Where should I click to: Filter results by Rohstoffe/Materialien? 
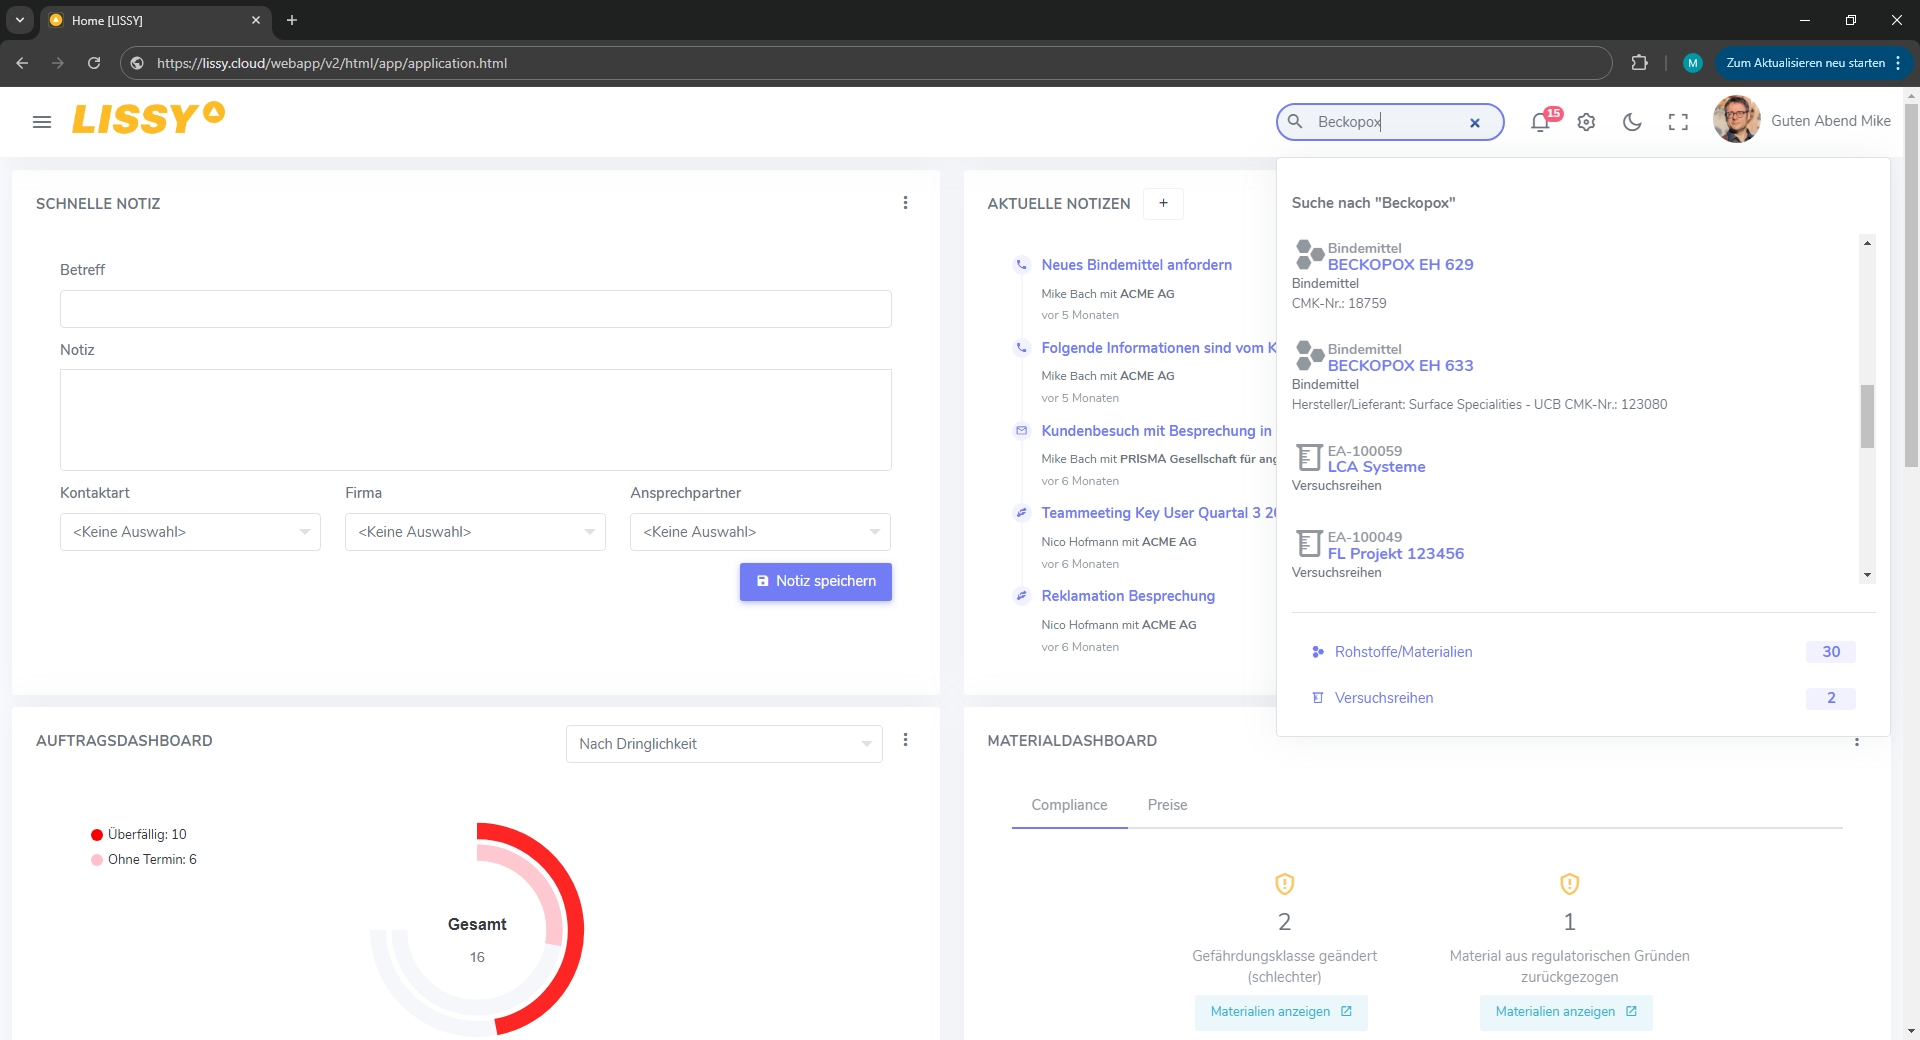click(1403, 652)
